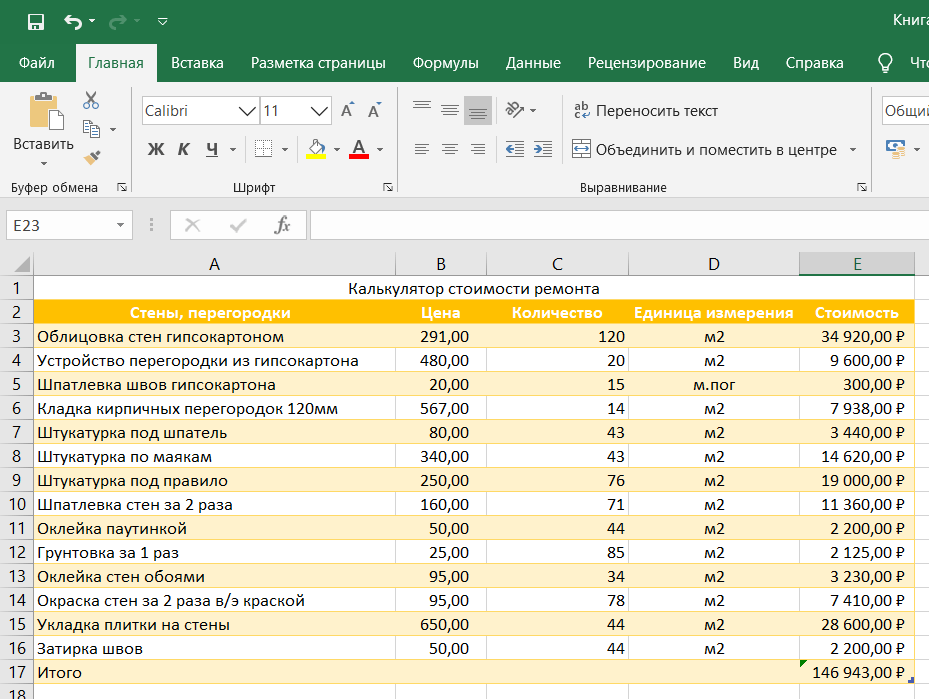Click the yellow fill color bucket swatch
The height and width of the screenshot is (699, 929).
(316, 150)
